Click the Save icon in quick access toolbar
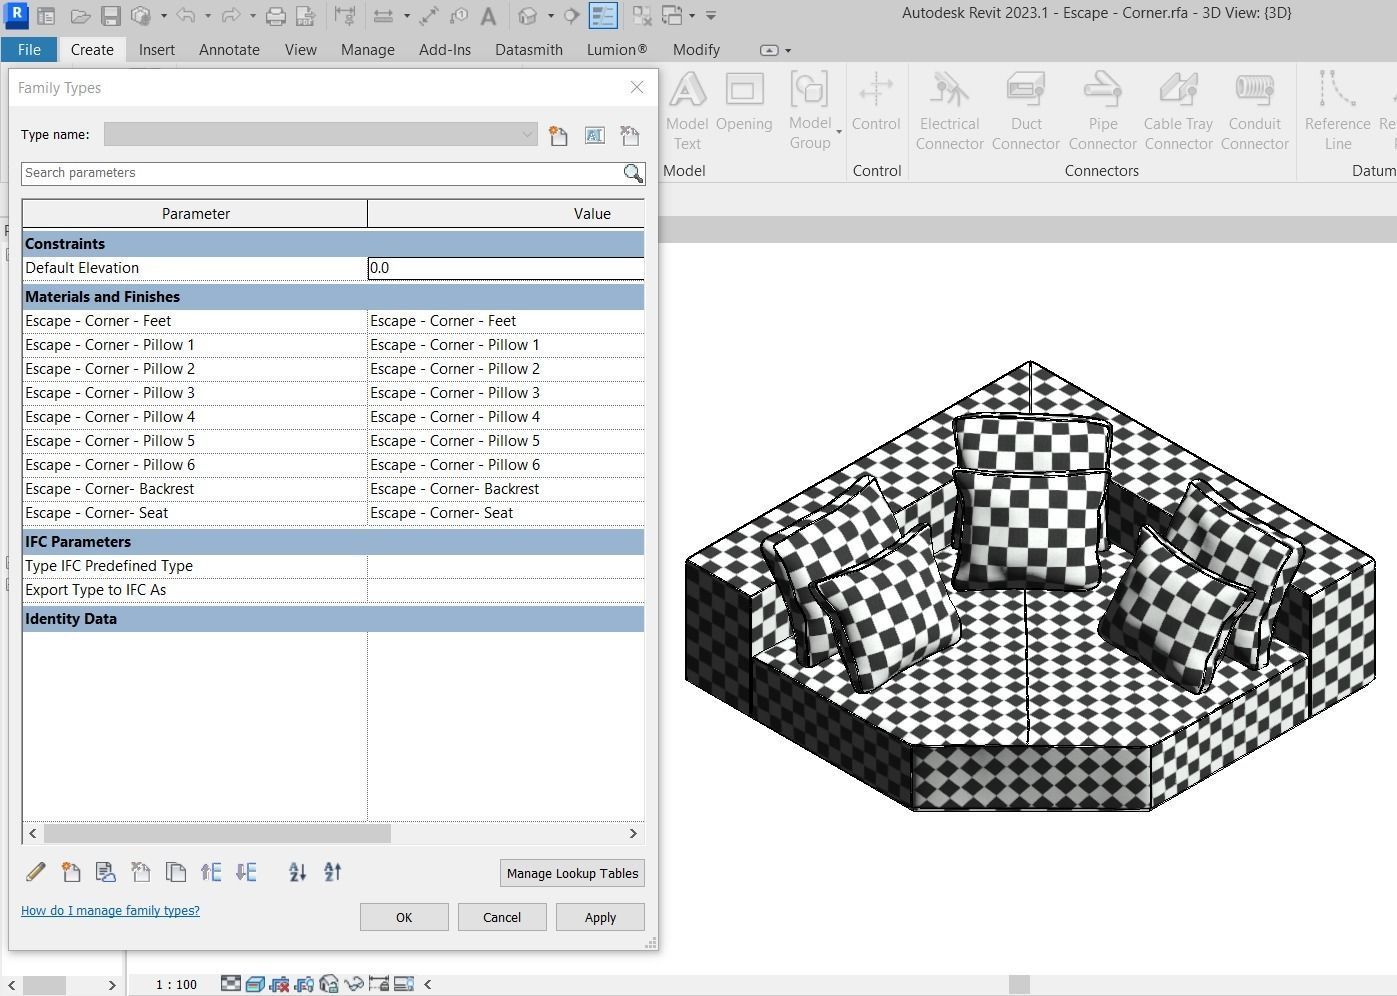Screen dimensions: 1397x996 click(x=111, y=16)
